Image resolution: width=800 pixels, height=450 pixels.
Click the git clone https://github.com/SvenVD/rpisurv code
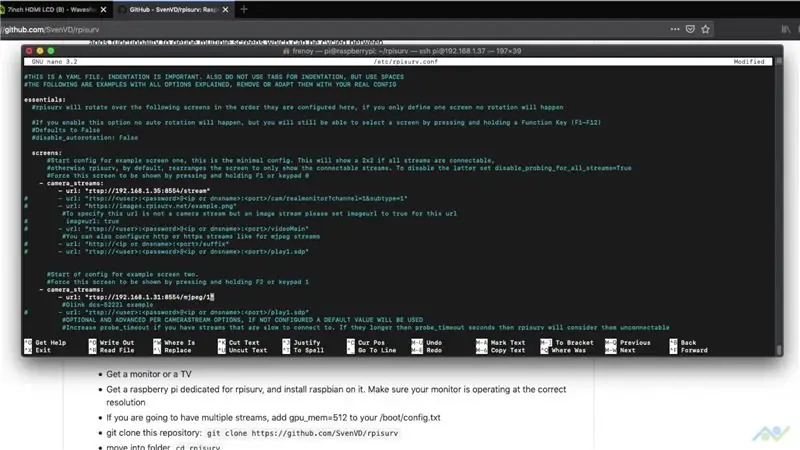click(x=302, y=433)
